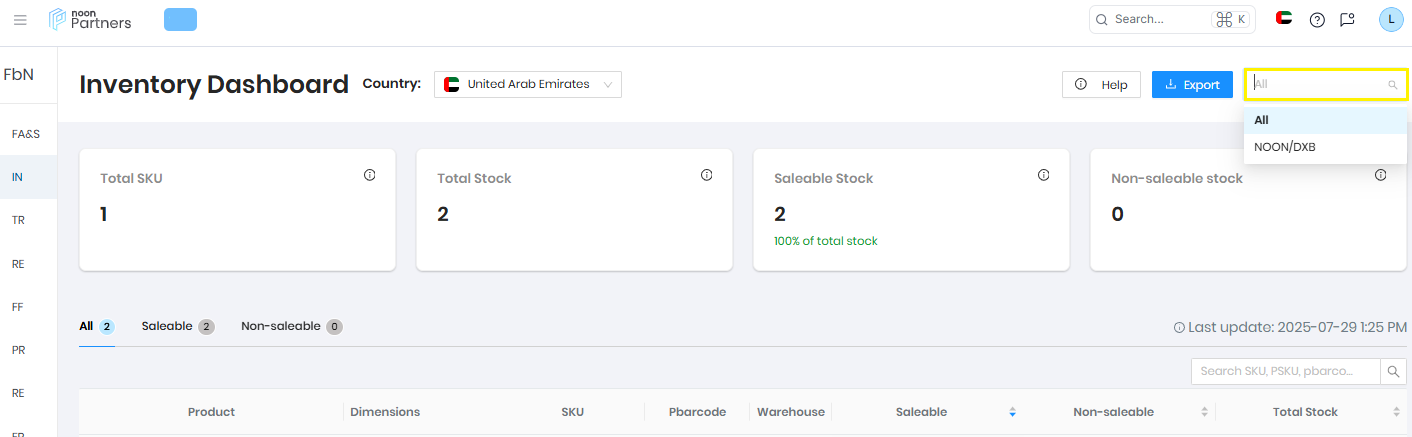Open the hamburger menu icon
1412x437 pixels.
[20, 19]
